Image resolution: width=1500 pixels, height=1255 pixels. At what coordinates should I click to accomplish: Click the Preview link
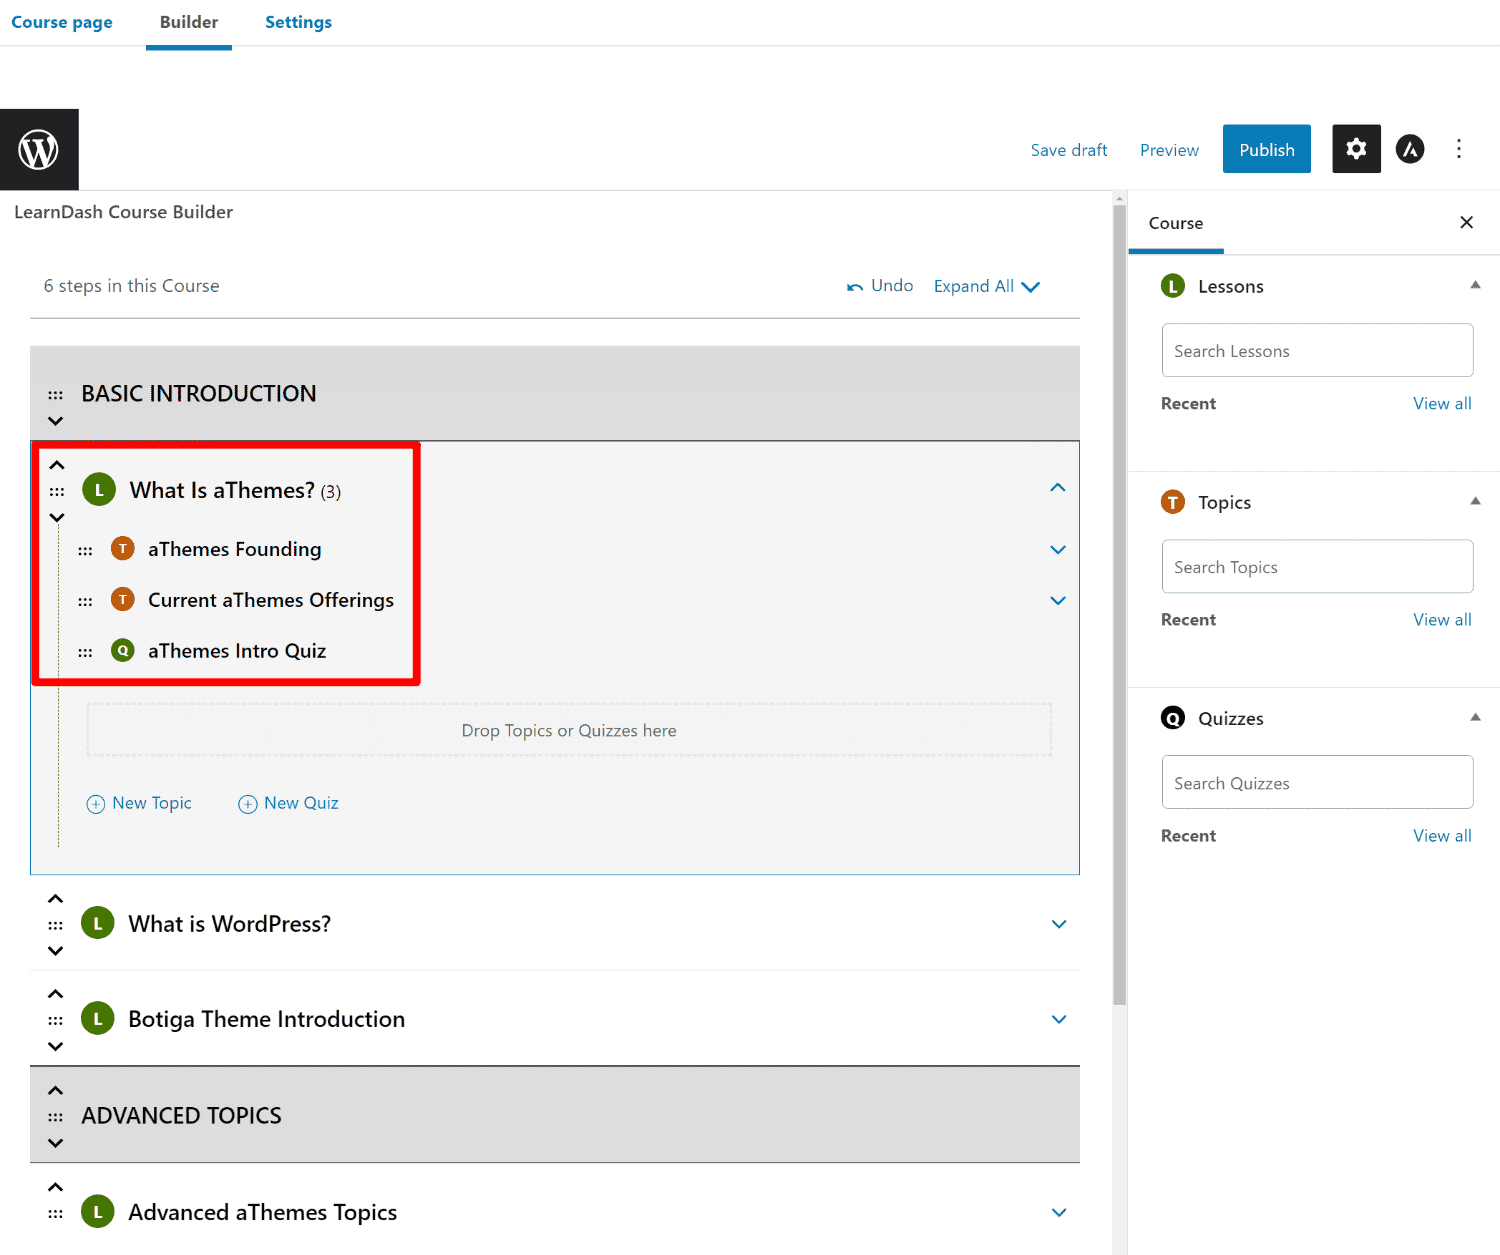[x=1169, y=150]
